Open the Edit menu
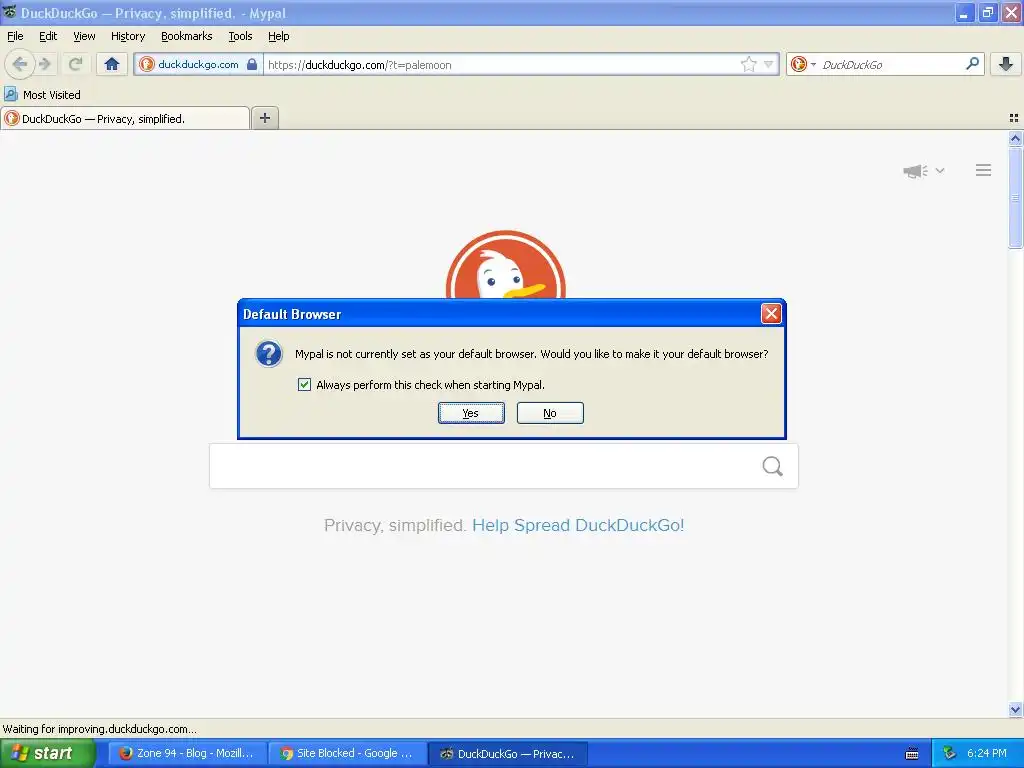Viewport: 1024px width, 768px height. pos(48,36)
